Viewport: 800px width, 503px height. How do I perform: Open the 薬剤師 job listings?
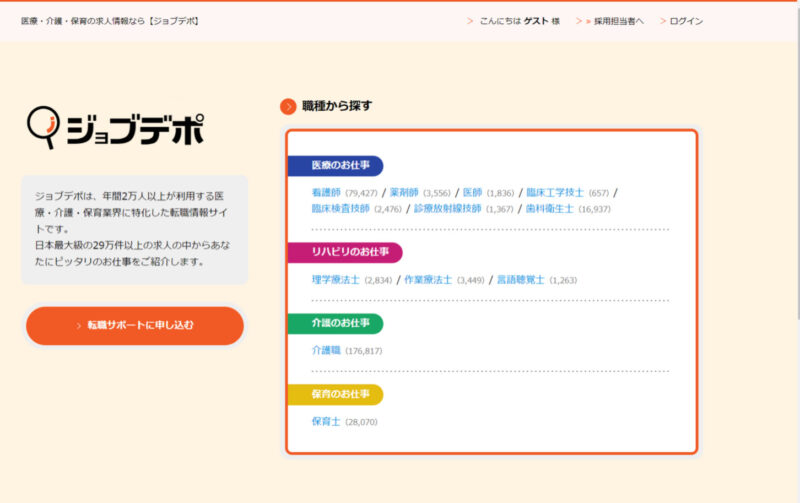[404, 192]
